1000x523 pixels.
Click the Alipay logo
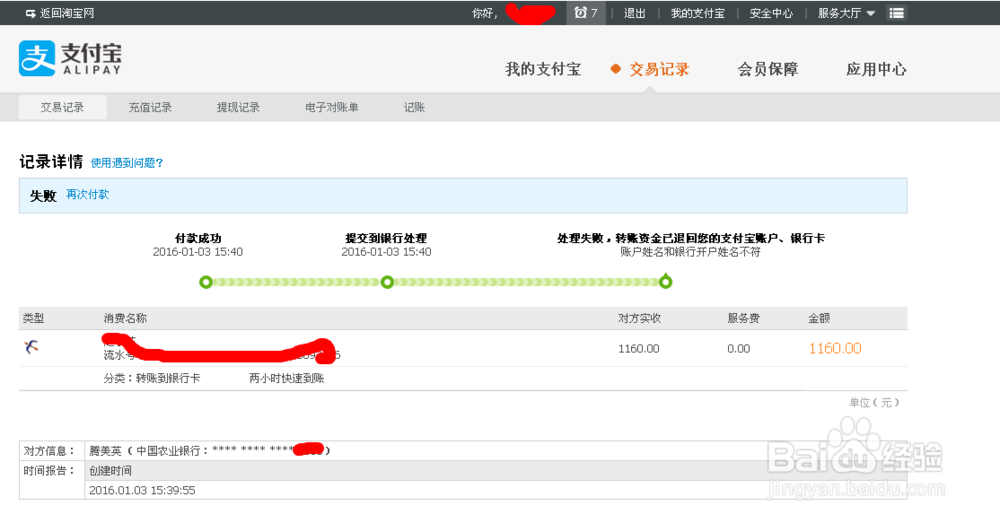[70, 59]
